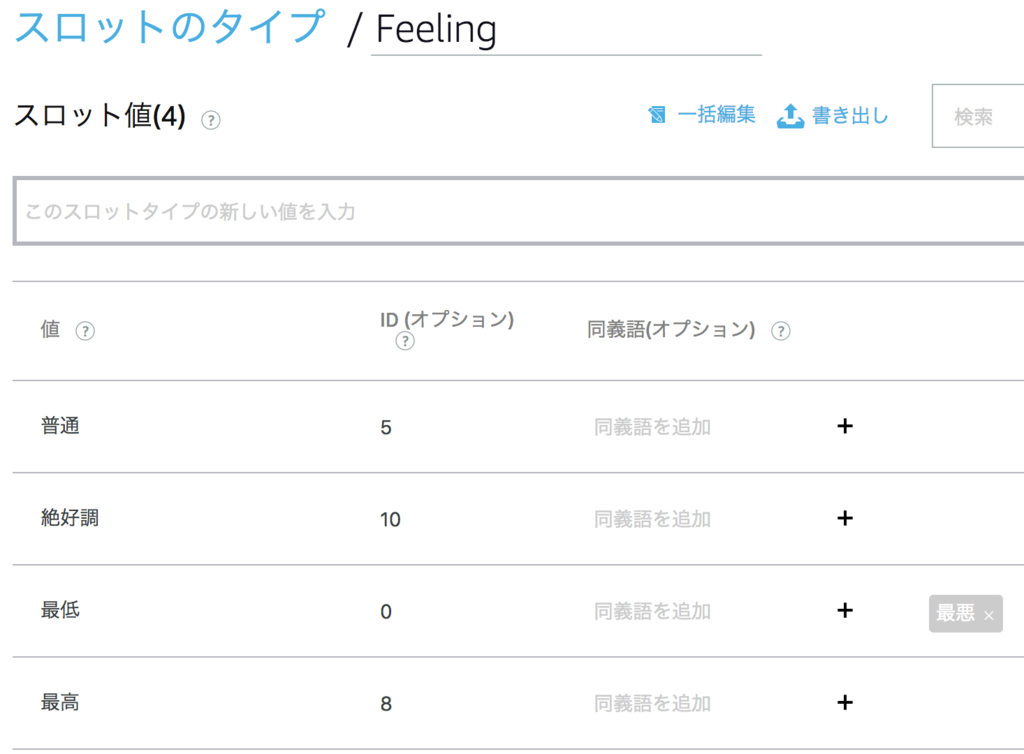
Task: Edit the Feeling slot type name field
Action: pos(565,30)
